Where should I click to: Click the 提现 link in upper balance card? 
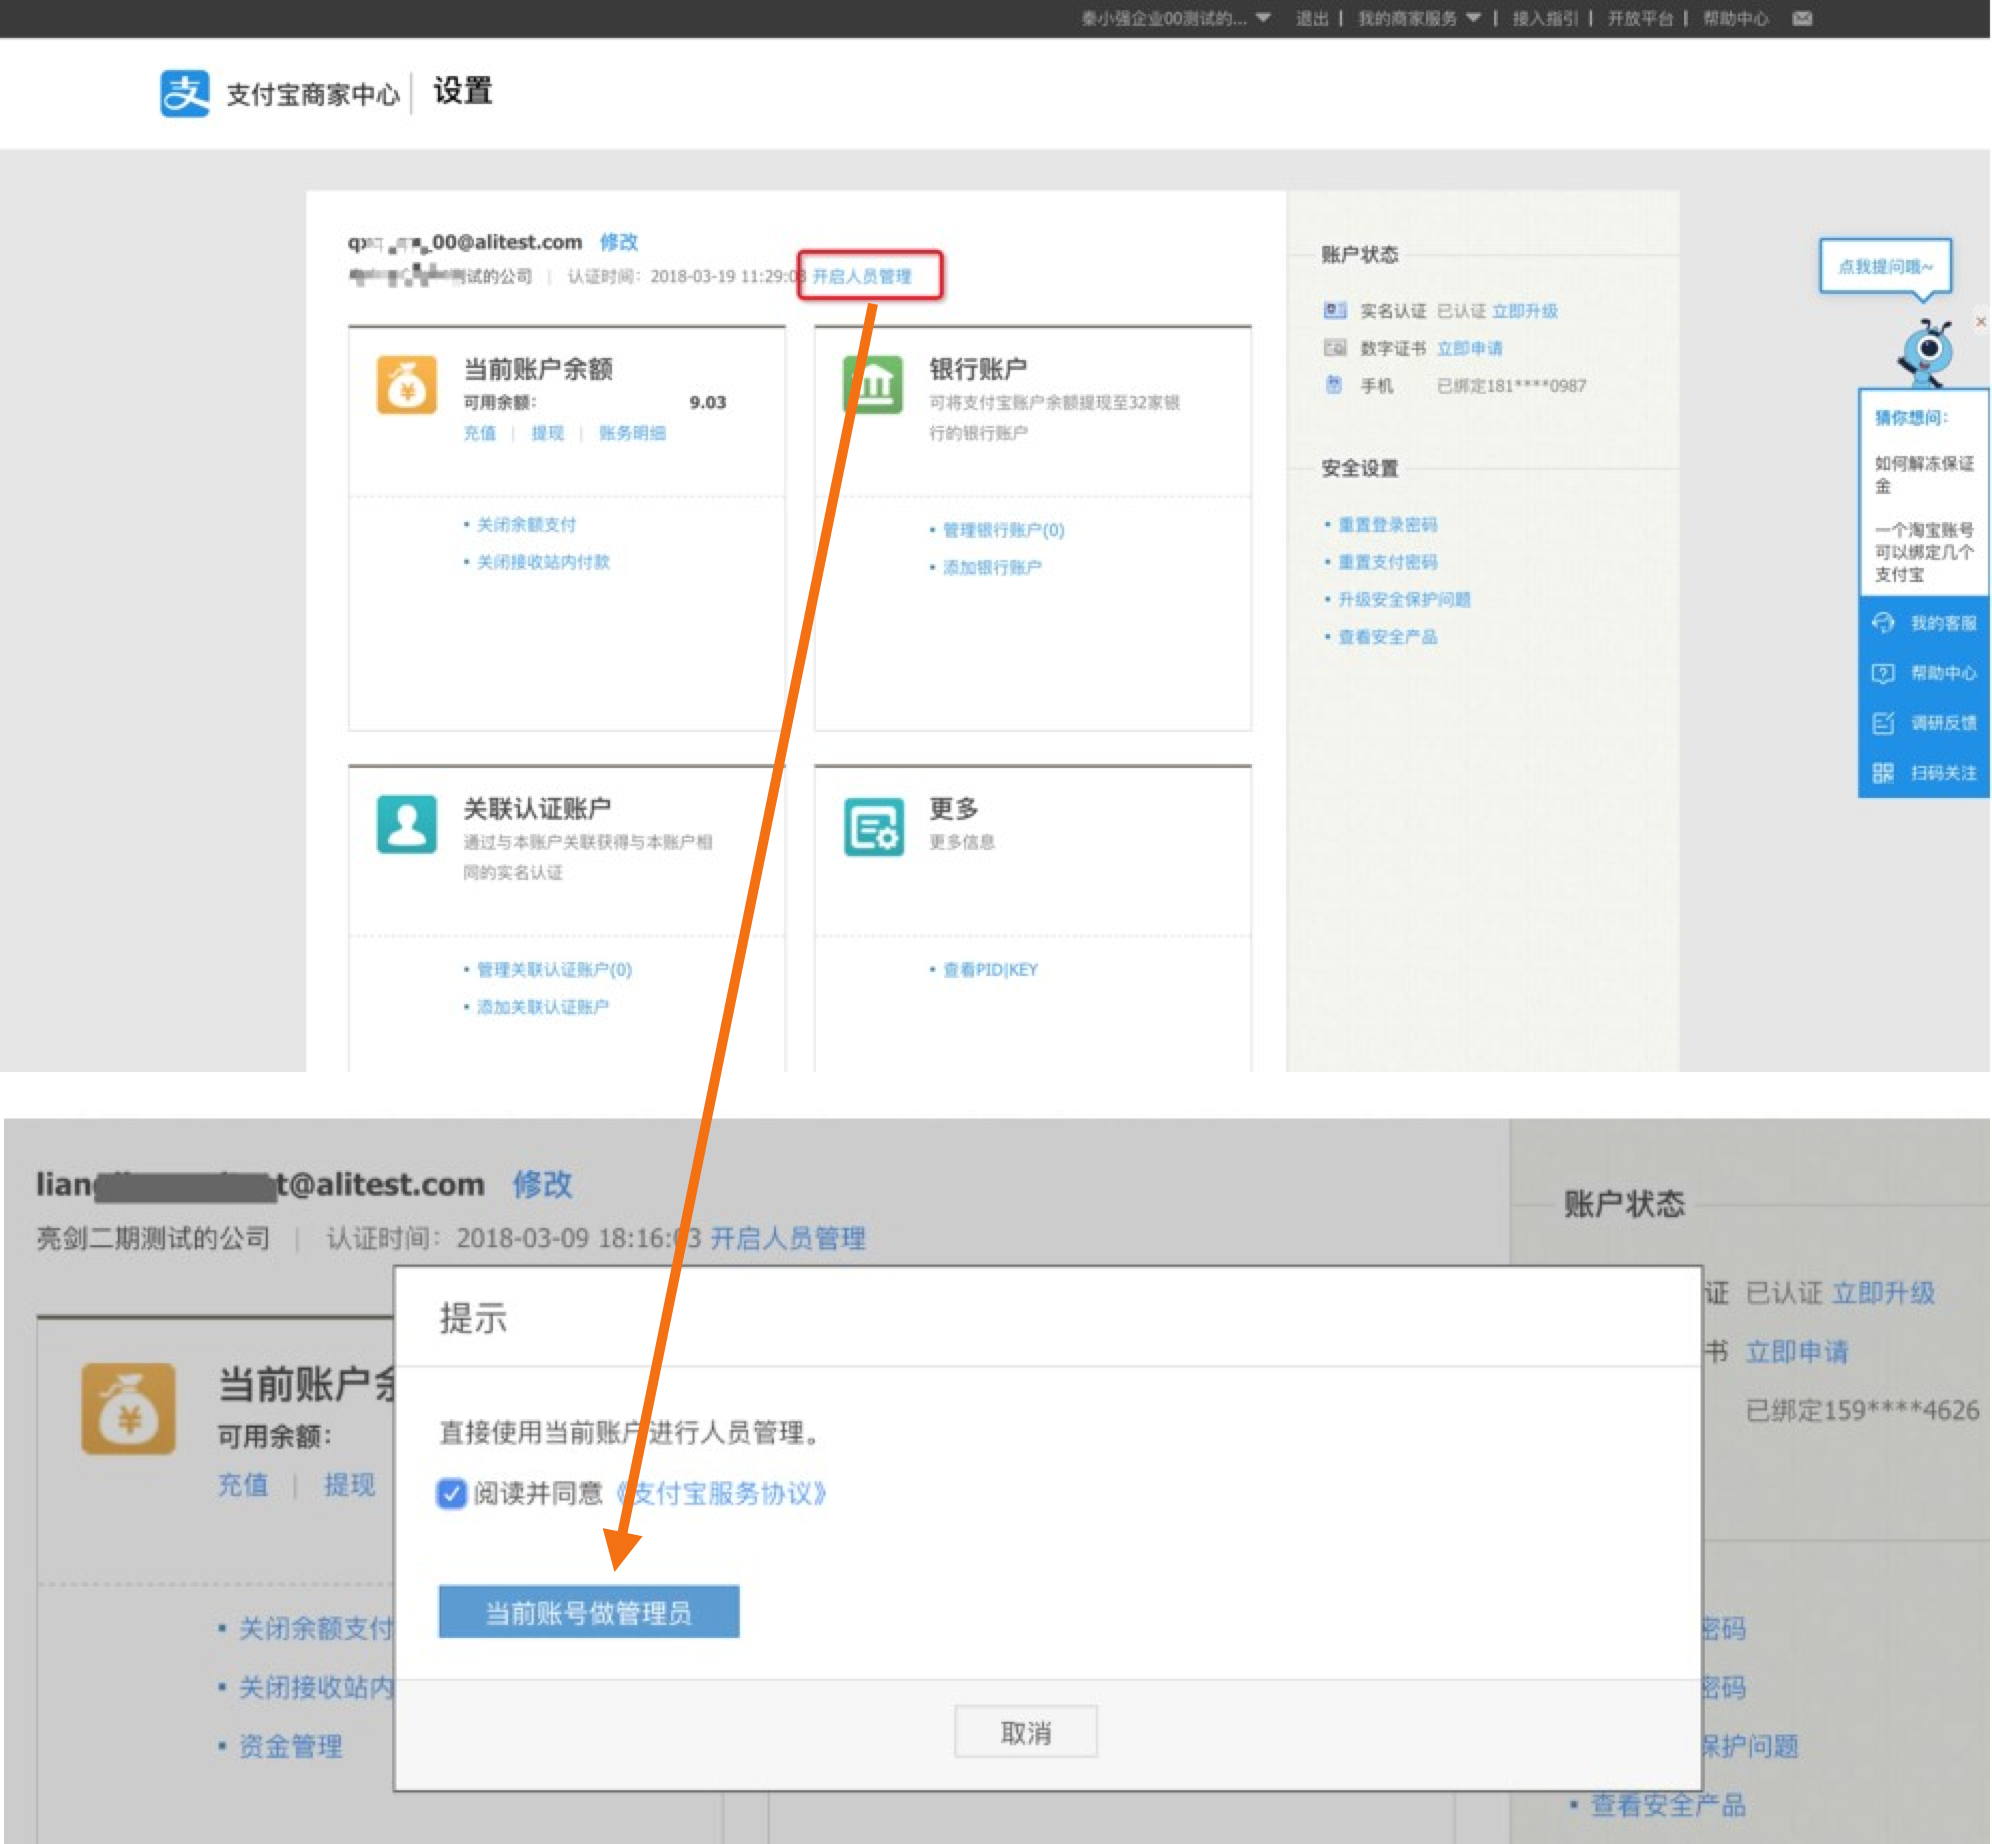tap(547, 433)
